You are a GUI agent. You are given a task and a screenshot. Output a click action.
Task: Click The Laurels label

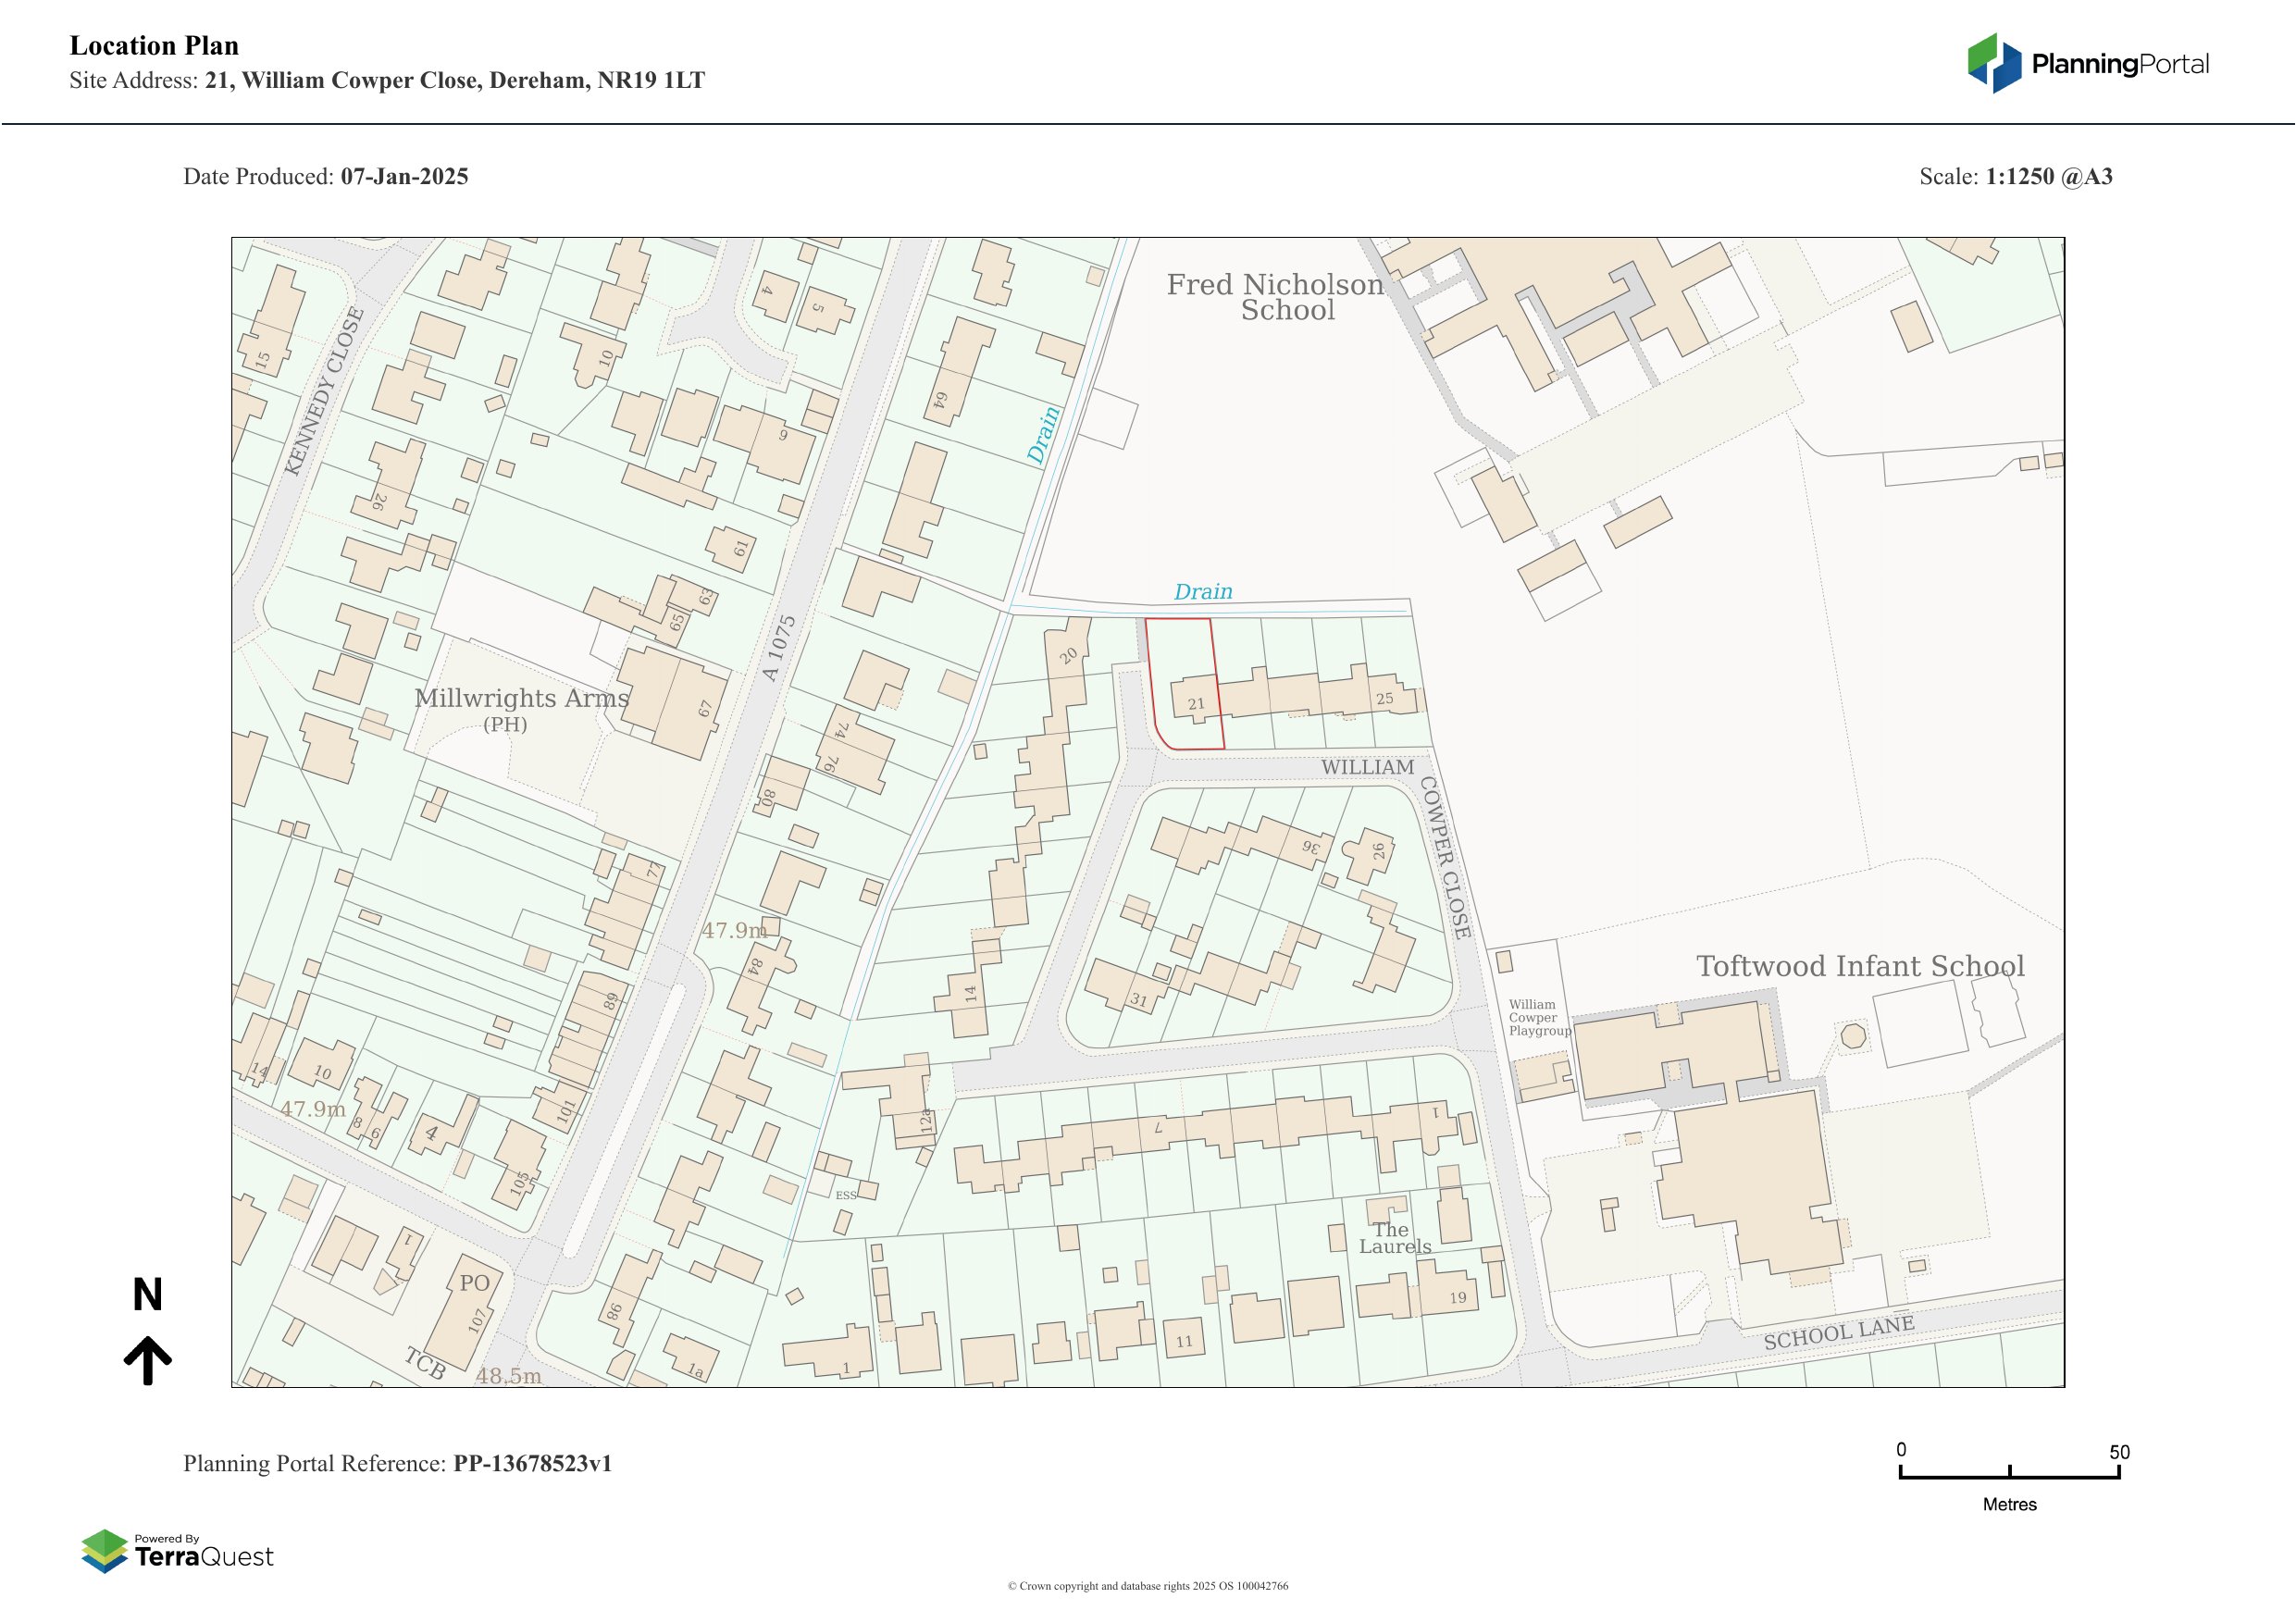pyautogui.click(x=1394, y=1238)
